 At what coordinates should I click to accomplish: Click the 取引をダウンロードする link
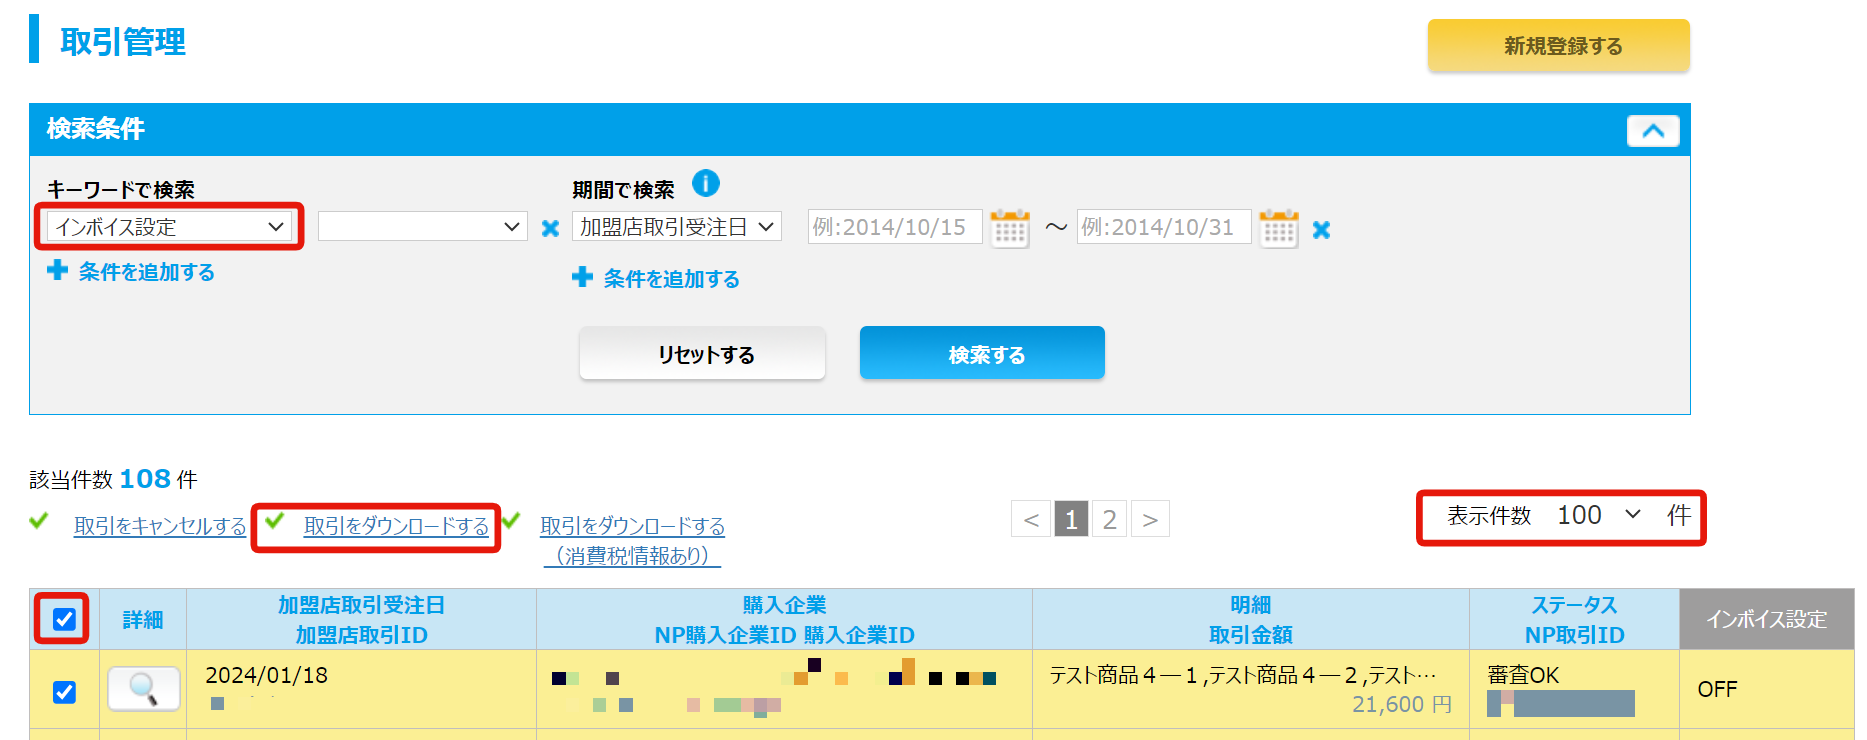(x=396, y=526)
